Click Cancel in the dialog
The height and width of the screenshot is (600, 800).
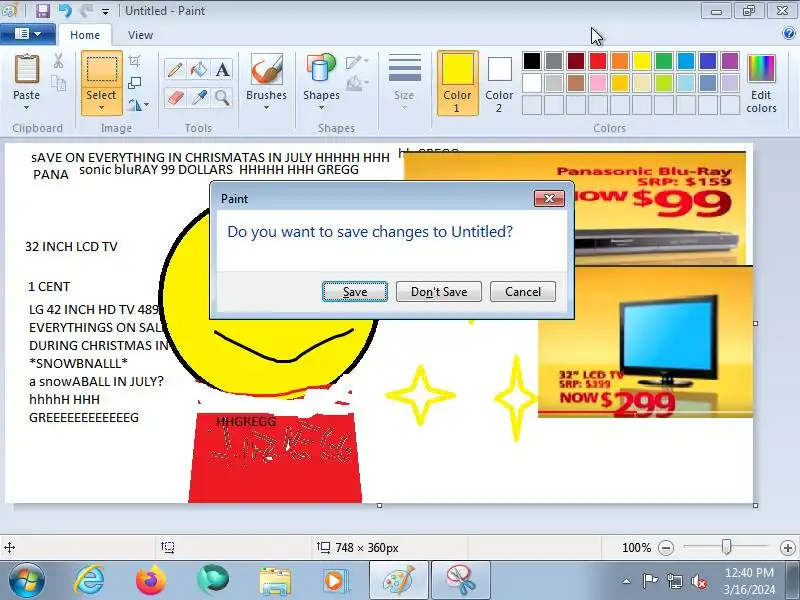pos(523,291)
